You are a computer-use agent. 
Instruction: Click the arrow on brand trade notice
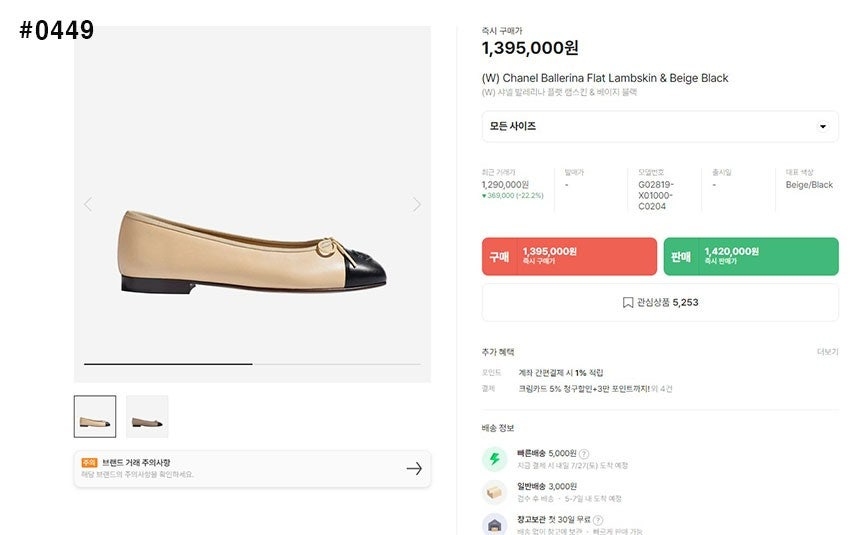414,469
